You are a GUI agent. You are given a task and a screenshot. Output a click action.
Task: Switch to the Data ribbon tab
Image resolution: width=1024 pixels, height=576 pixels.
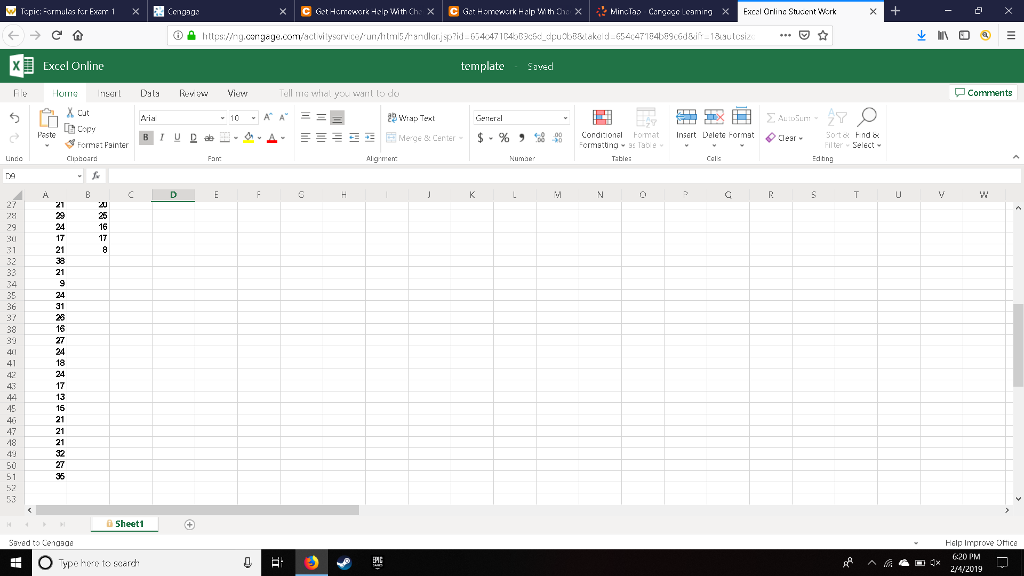pyautogui.click(x=150, y=93)
